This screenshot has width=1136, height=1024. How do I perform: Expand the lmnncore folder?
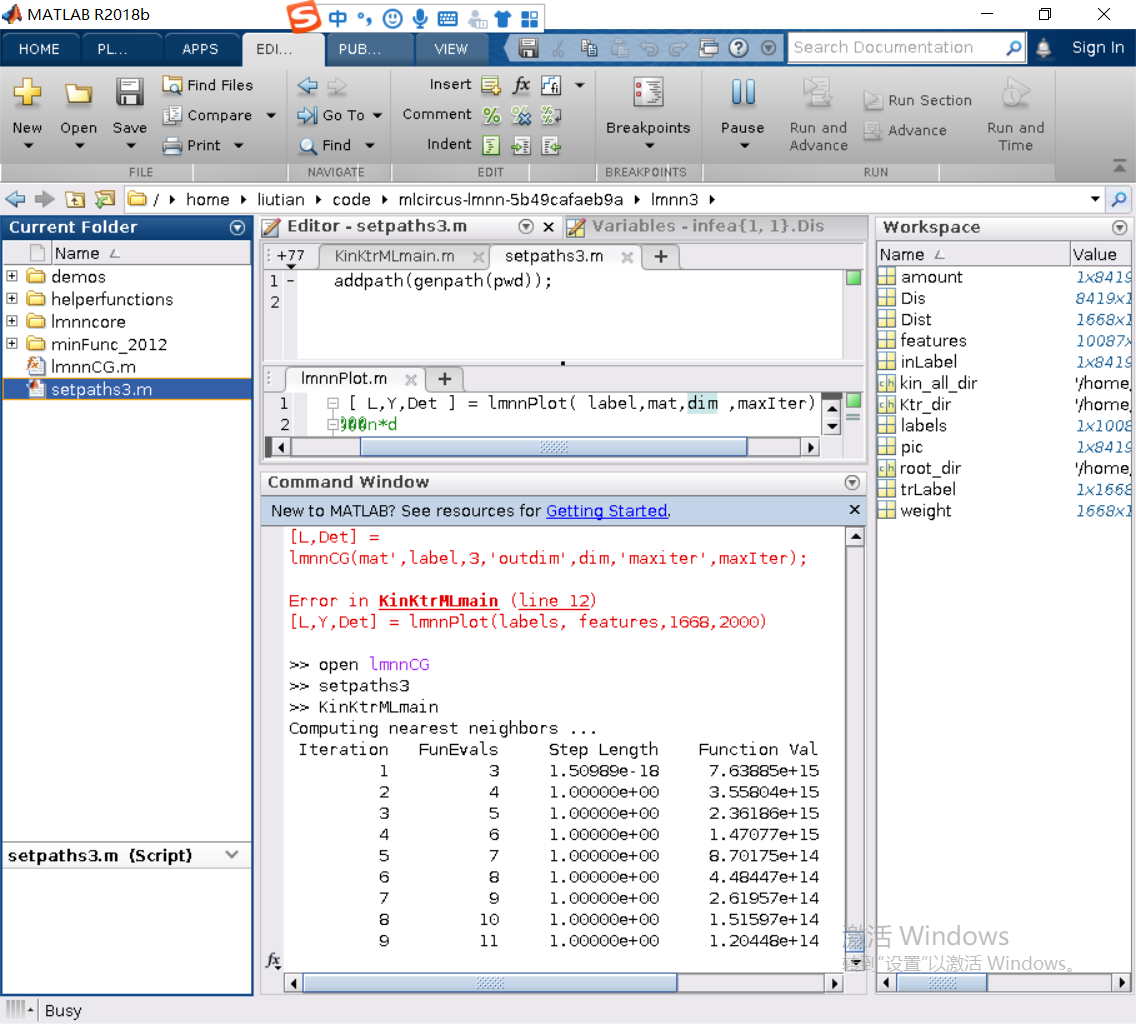tap(12, 321)
